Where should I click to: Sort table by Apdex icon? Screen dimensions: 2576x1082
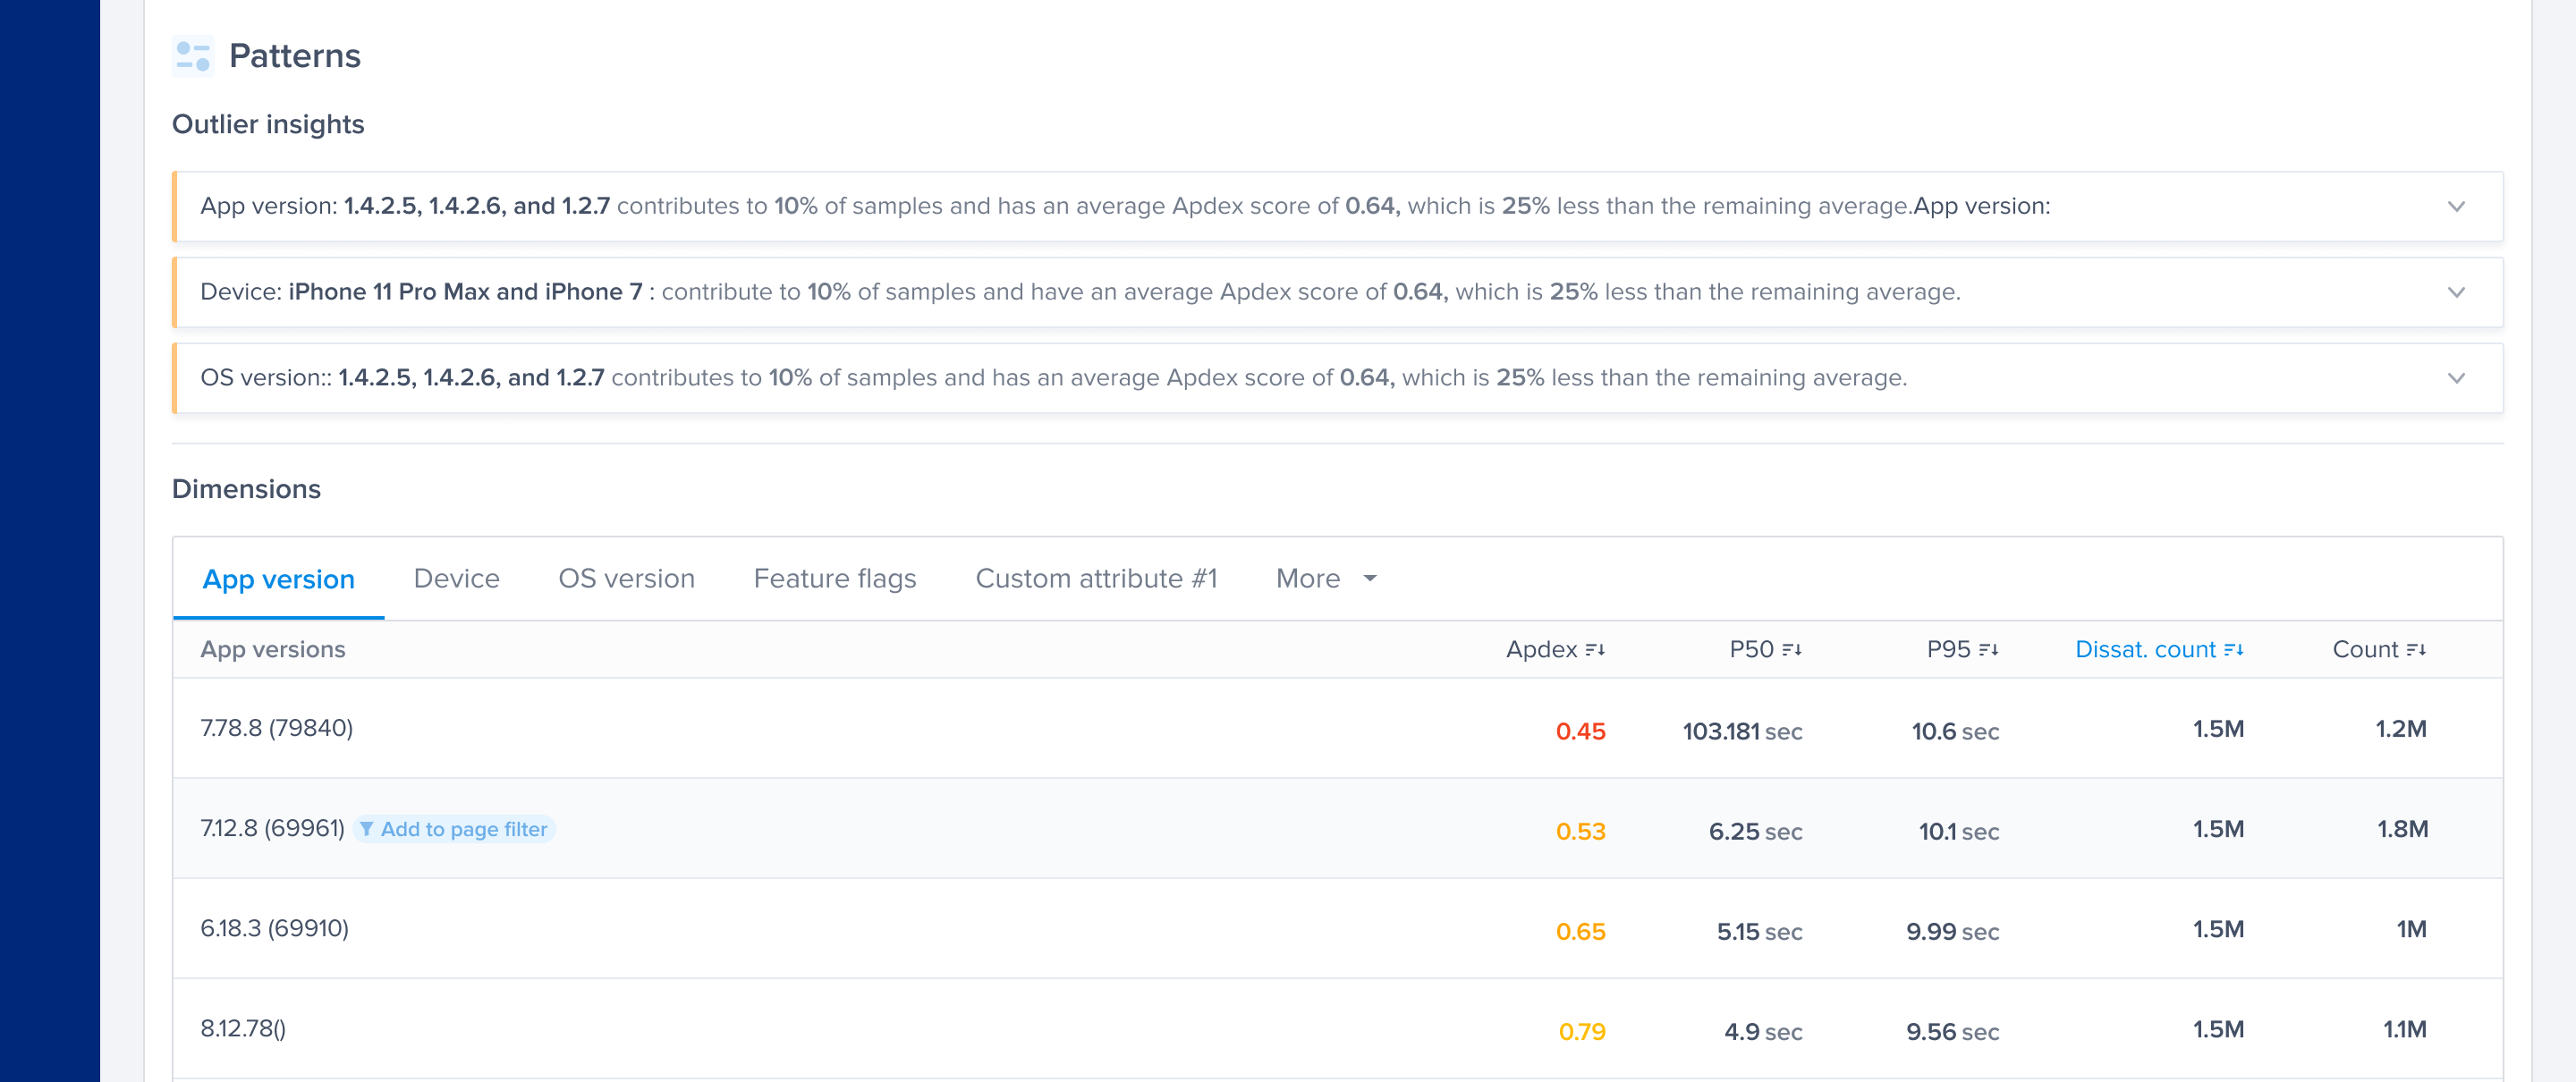[x=1595, y=650]
